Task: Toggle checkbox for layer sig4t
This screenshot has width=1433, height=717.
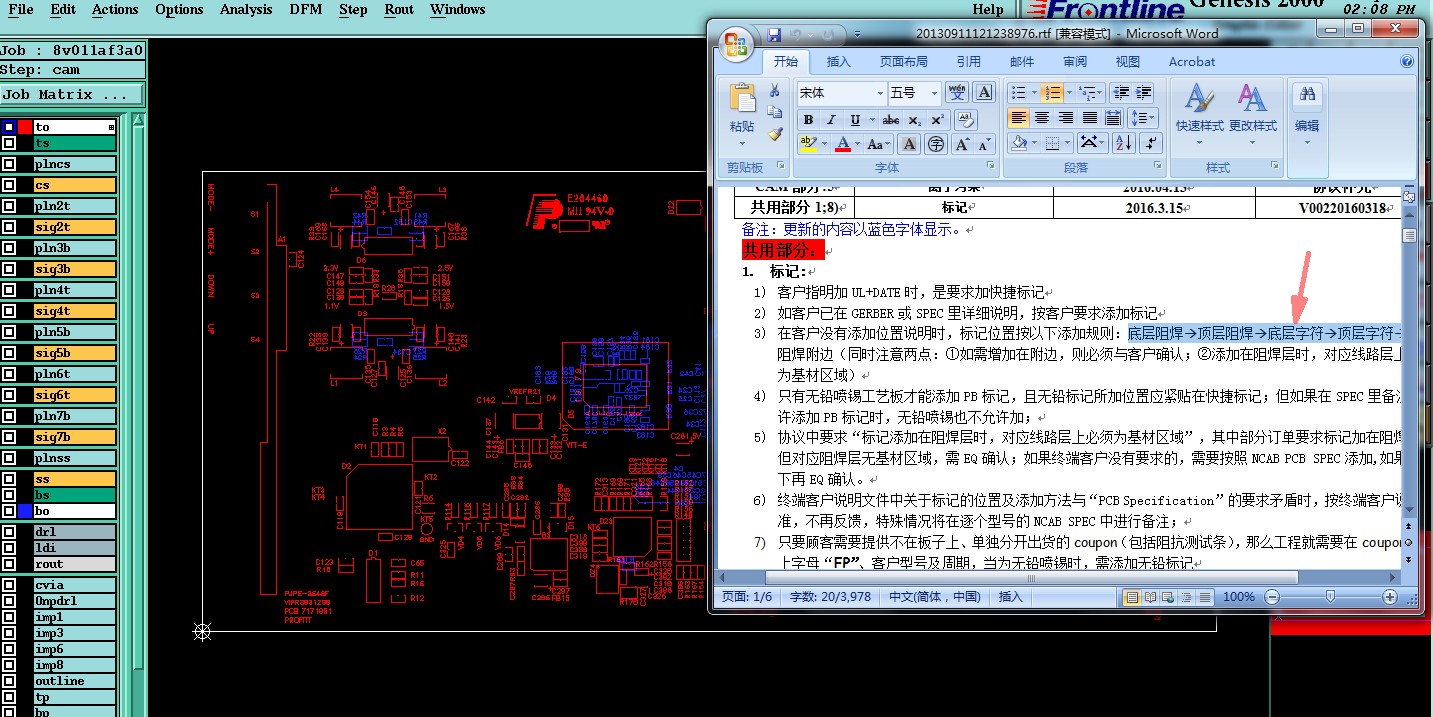Action: (9, 311)
